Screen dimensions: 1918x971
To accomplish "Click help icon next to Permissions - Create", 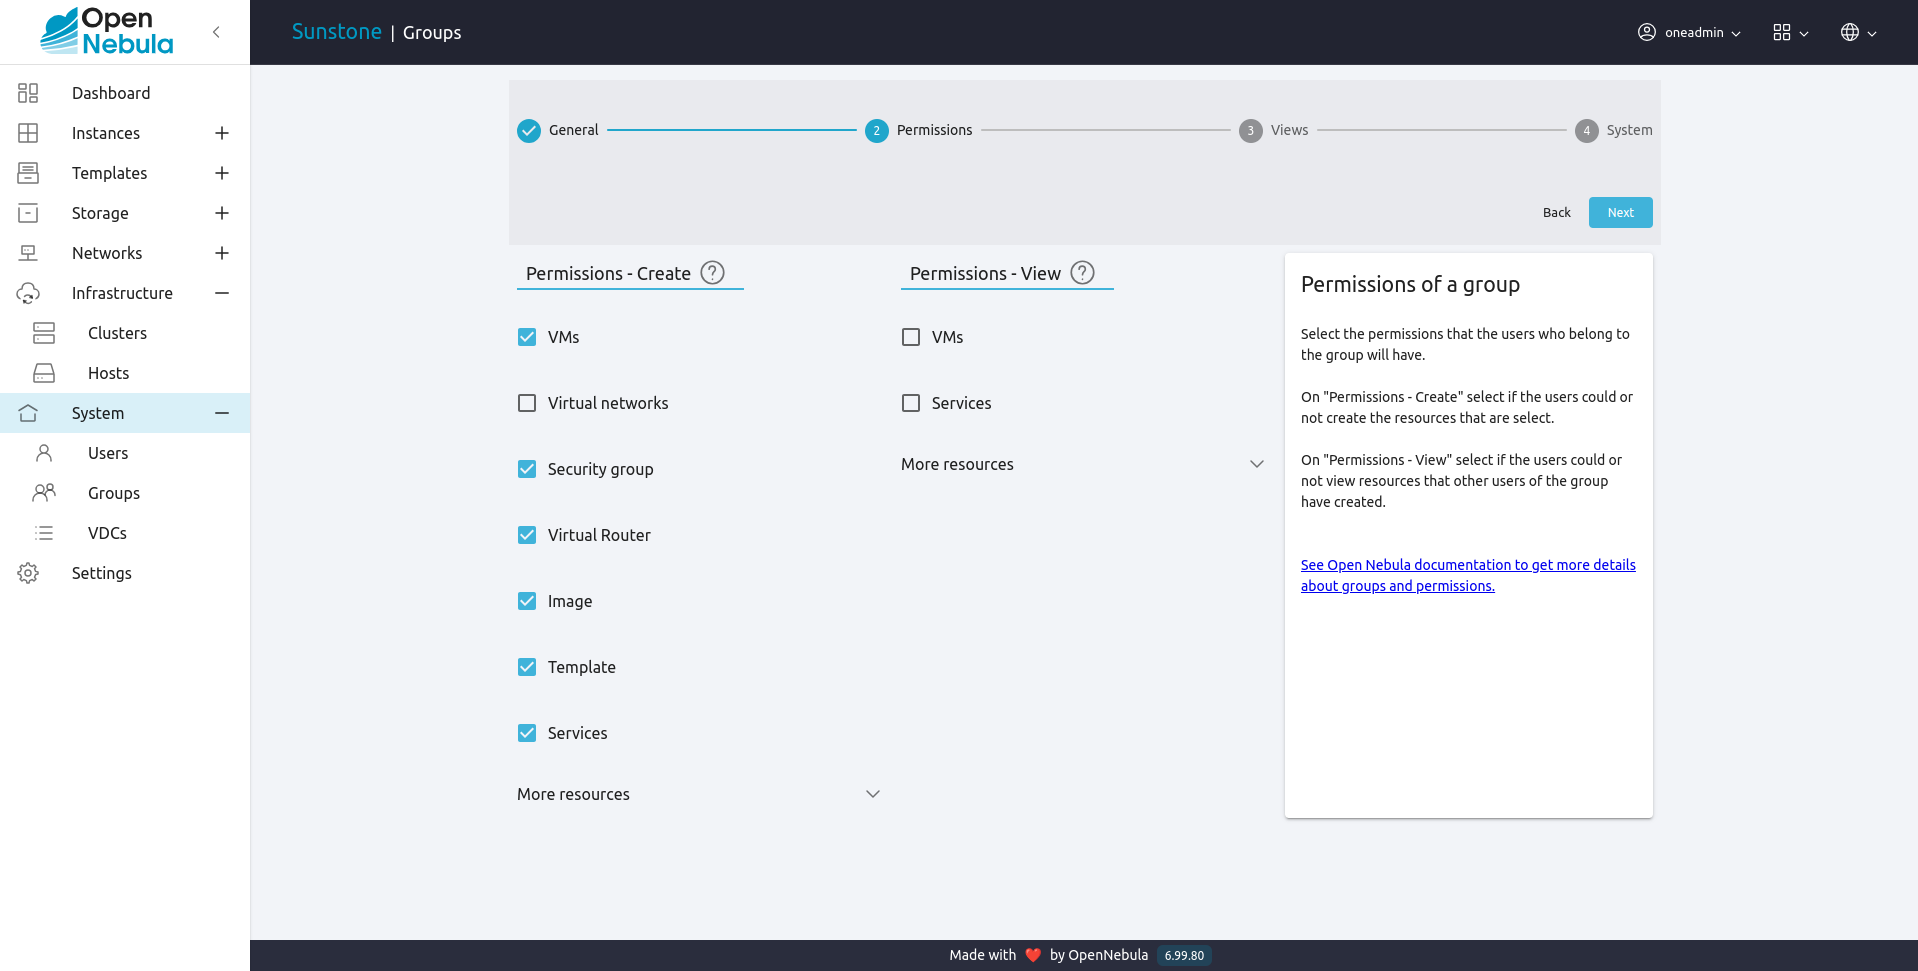I will pos(712,273).
